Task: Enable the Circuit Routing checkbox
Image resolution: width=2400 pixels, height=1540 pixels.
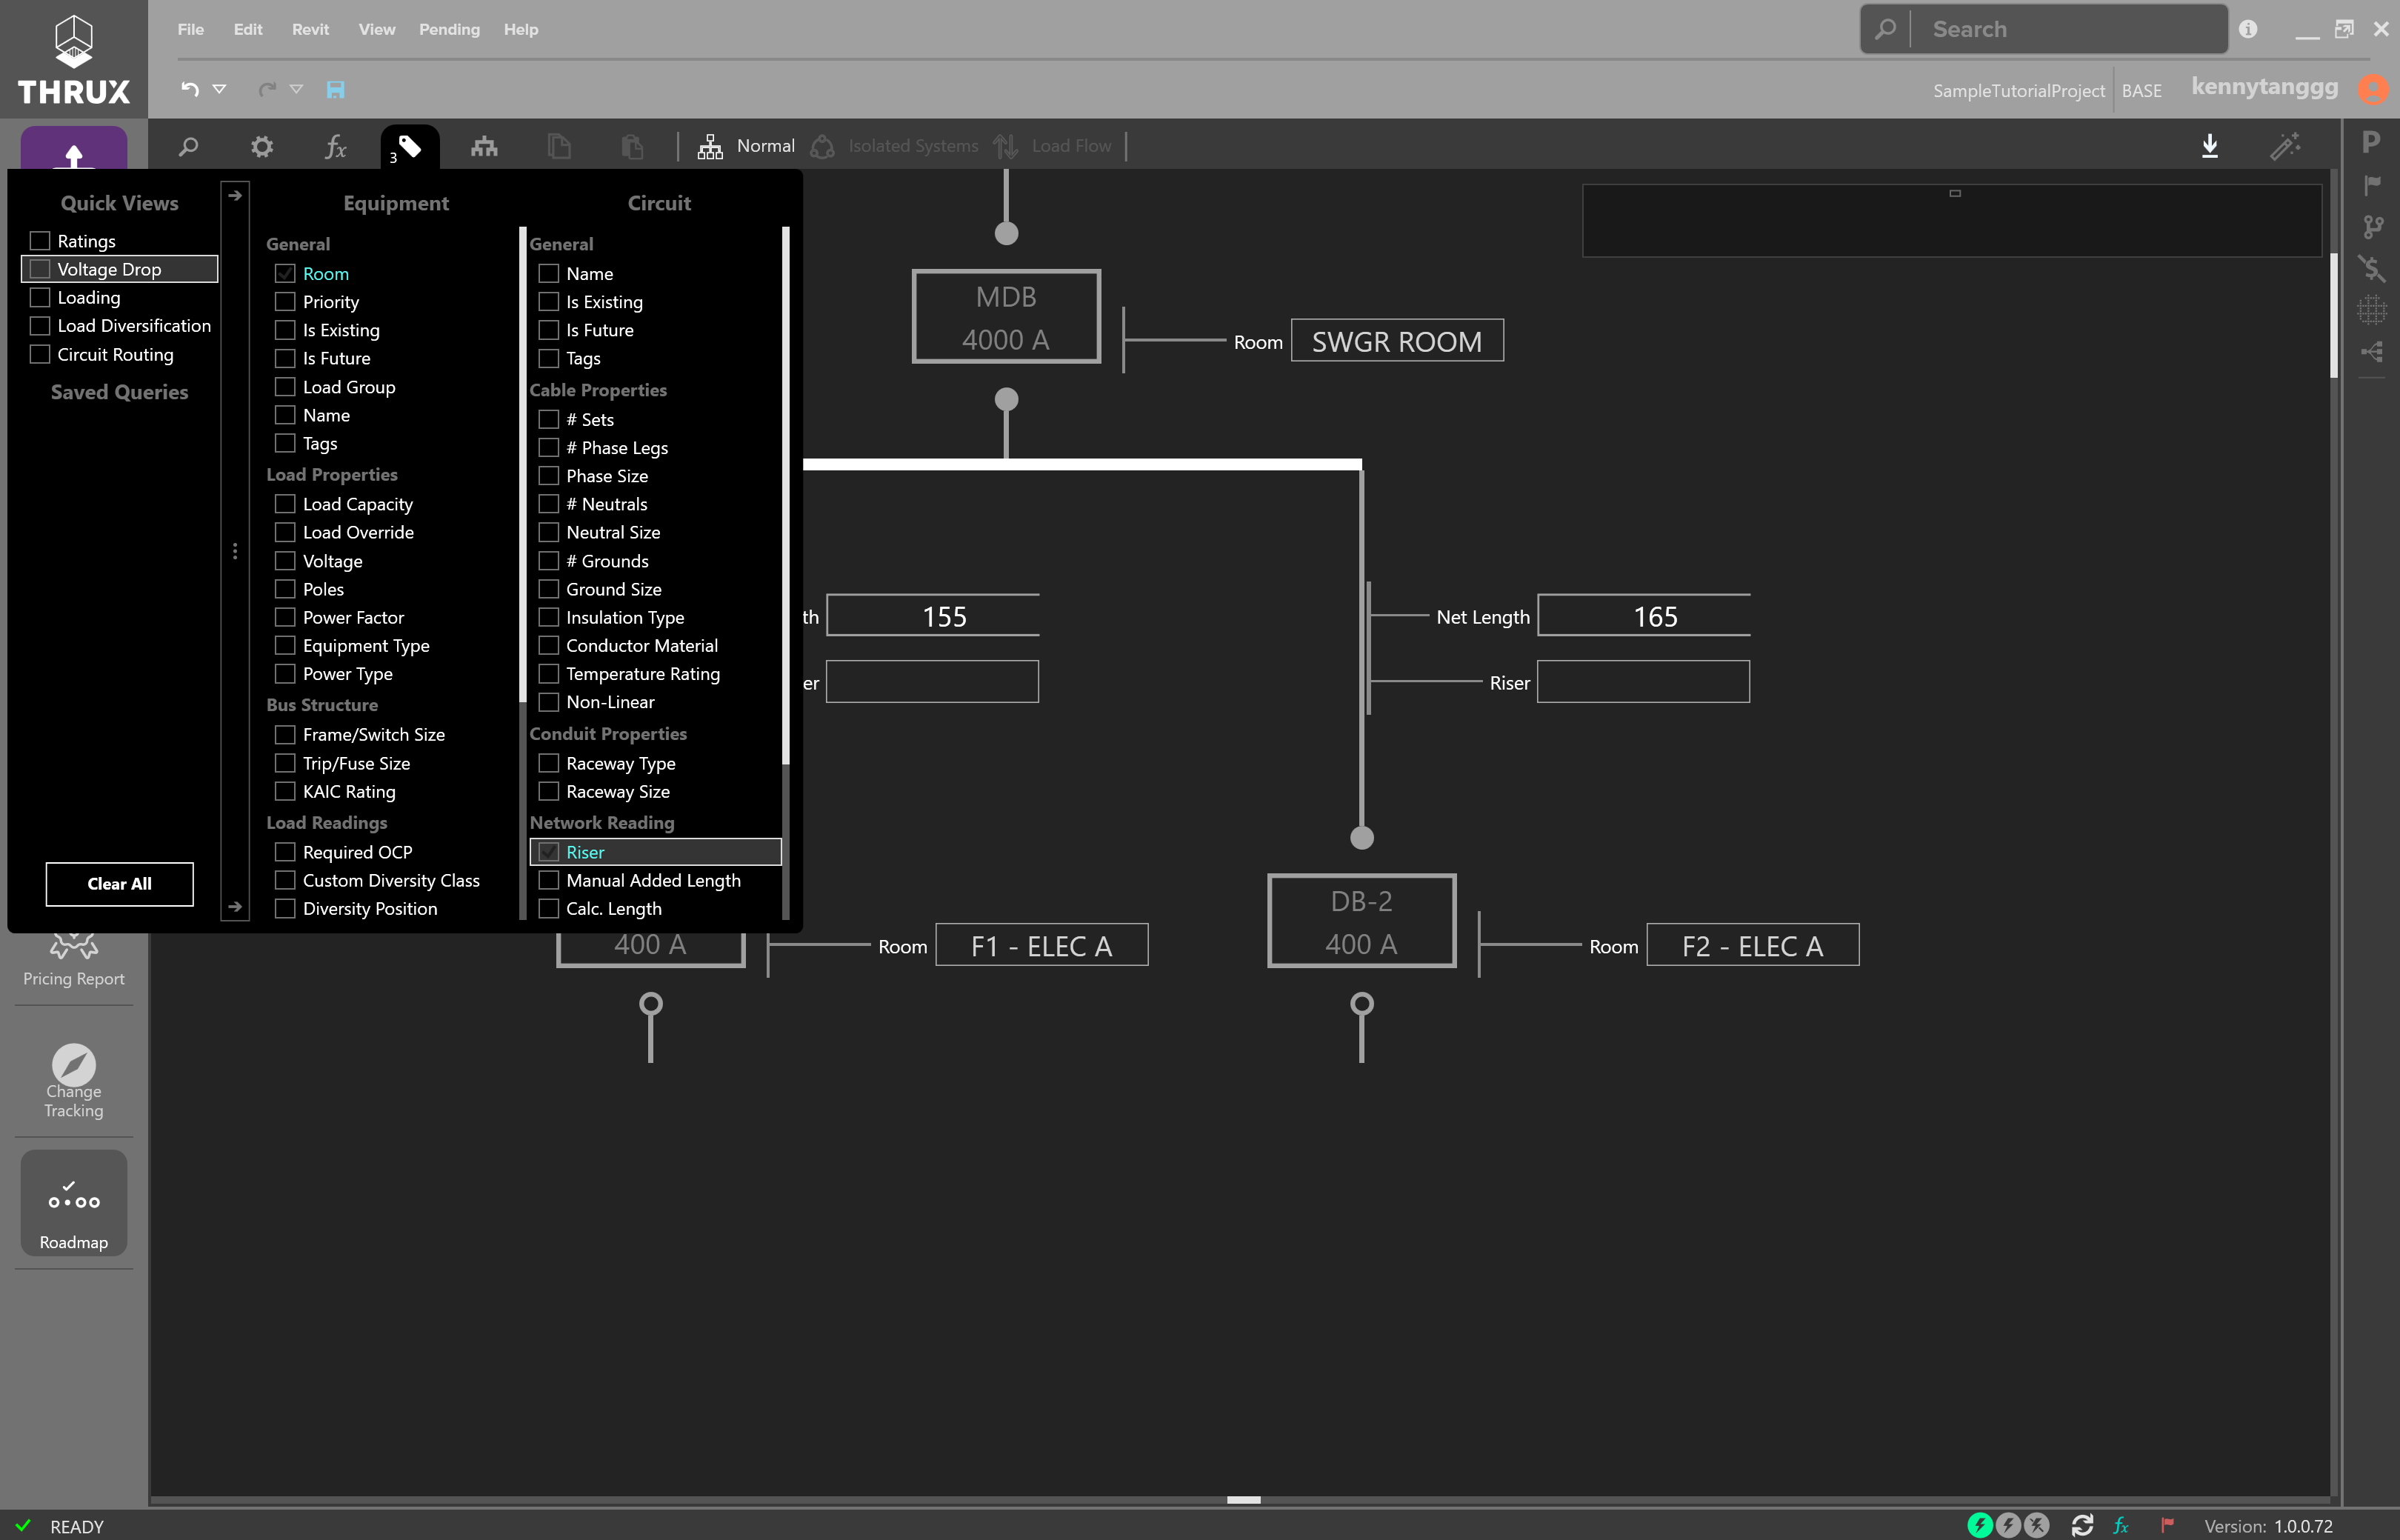Action: point(40,354)
